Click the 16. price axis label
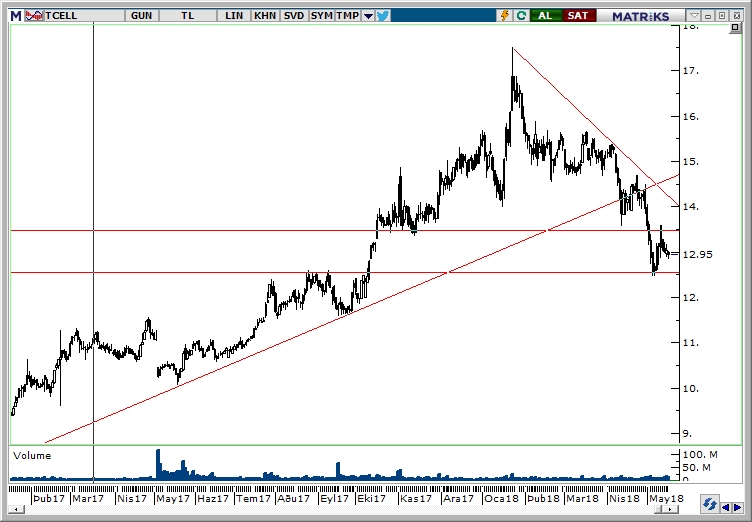 [691, 117]
